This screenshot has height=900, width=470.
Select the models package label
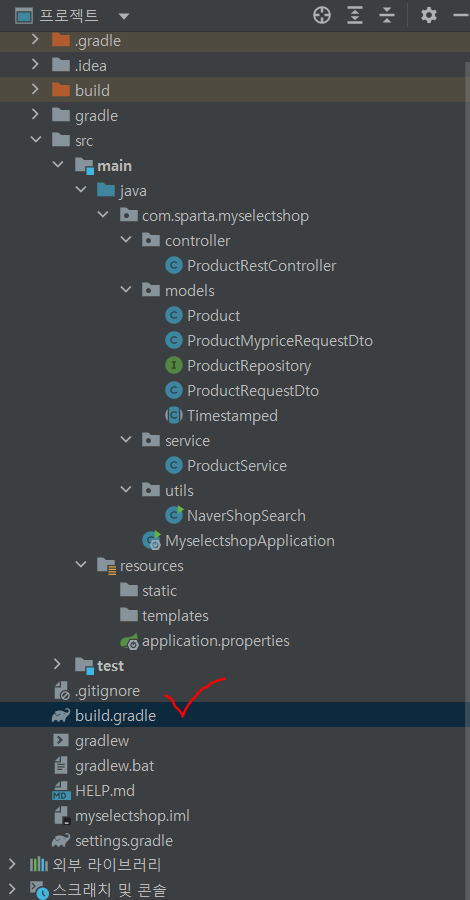pos(189,290)
